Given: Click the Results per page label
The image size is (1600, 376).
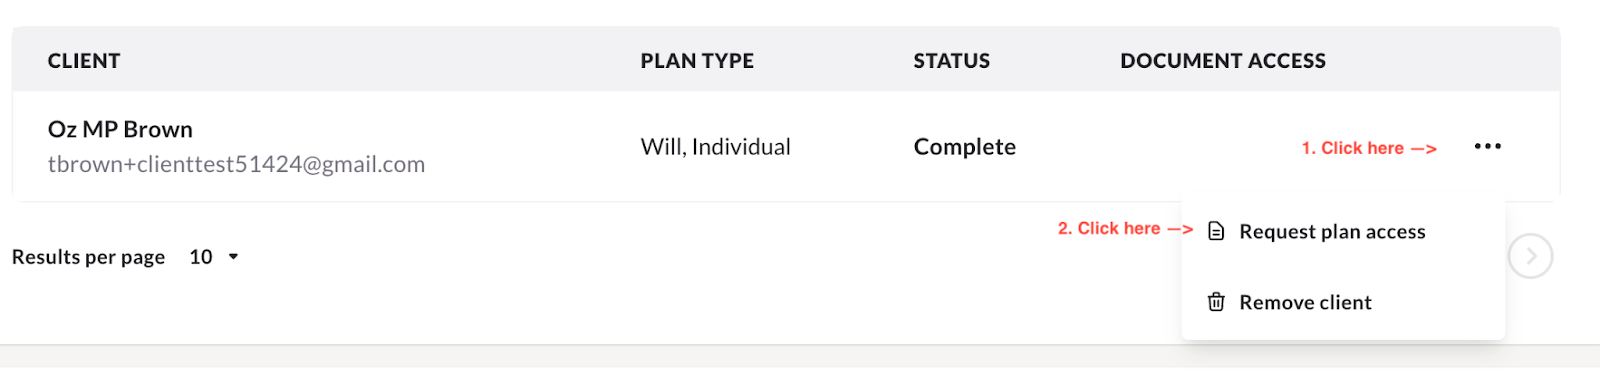Looking at the screenshot, I should 88,257.
